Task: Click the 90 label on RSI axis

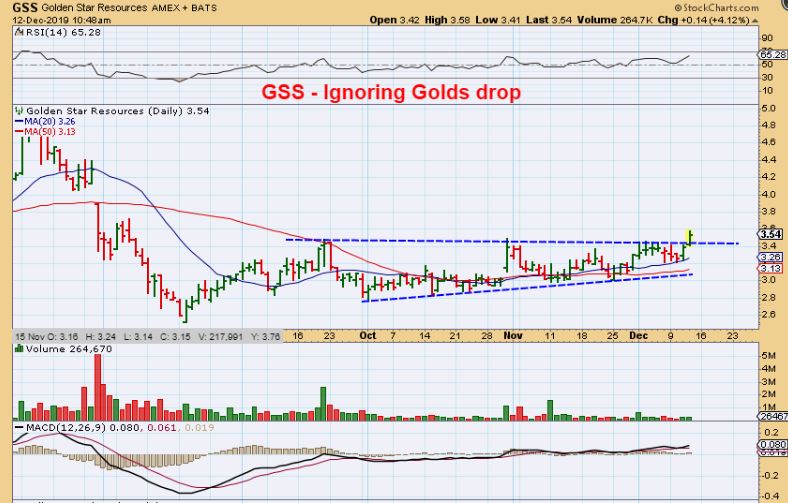Action: coord(767,38)
